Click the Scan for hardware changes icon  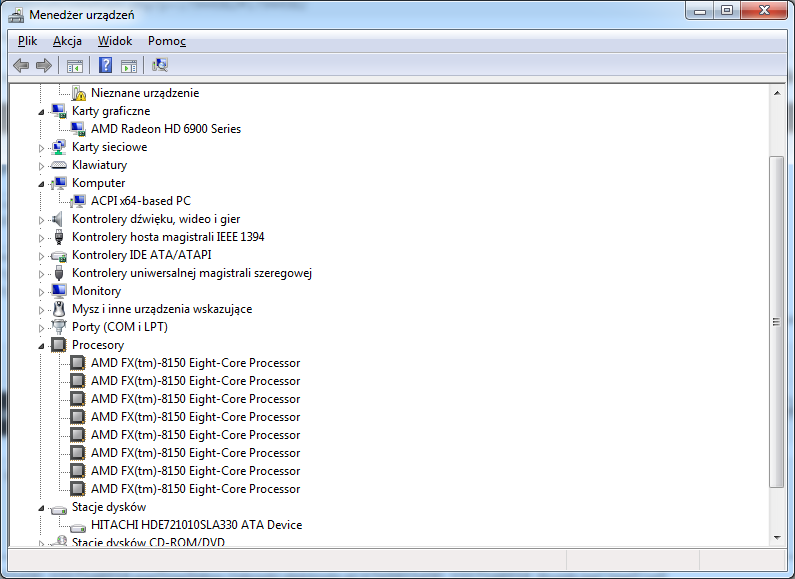160,65
